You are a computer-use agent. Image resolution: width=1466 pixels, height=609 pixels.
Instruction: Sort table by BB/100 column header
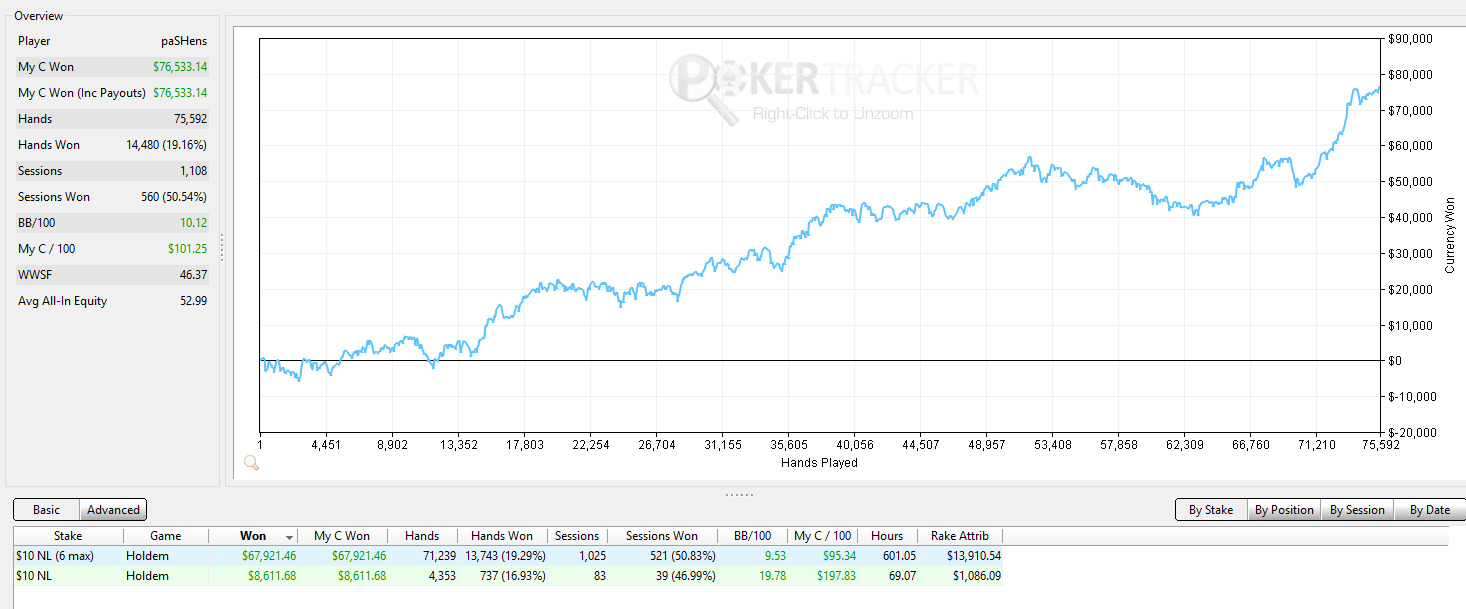[x=751, y=536]
